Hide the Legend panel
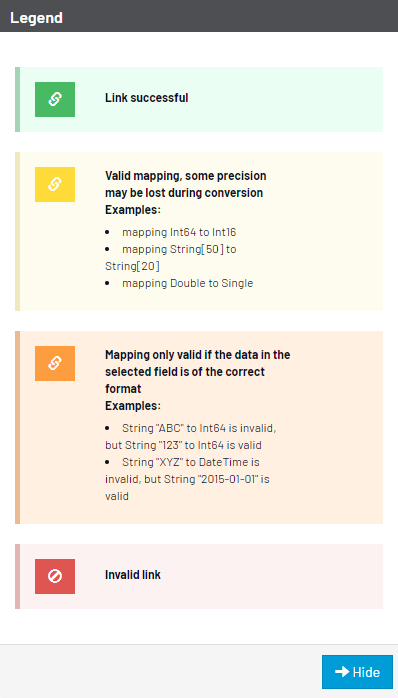This screenshot has height=698, width=398. click(357, 672)
